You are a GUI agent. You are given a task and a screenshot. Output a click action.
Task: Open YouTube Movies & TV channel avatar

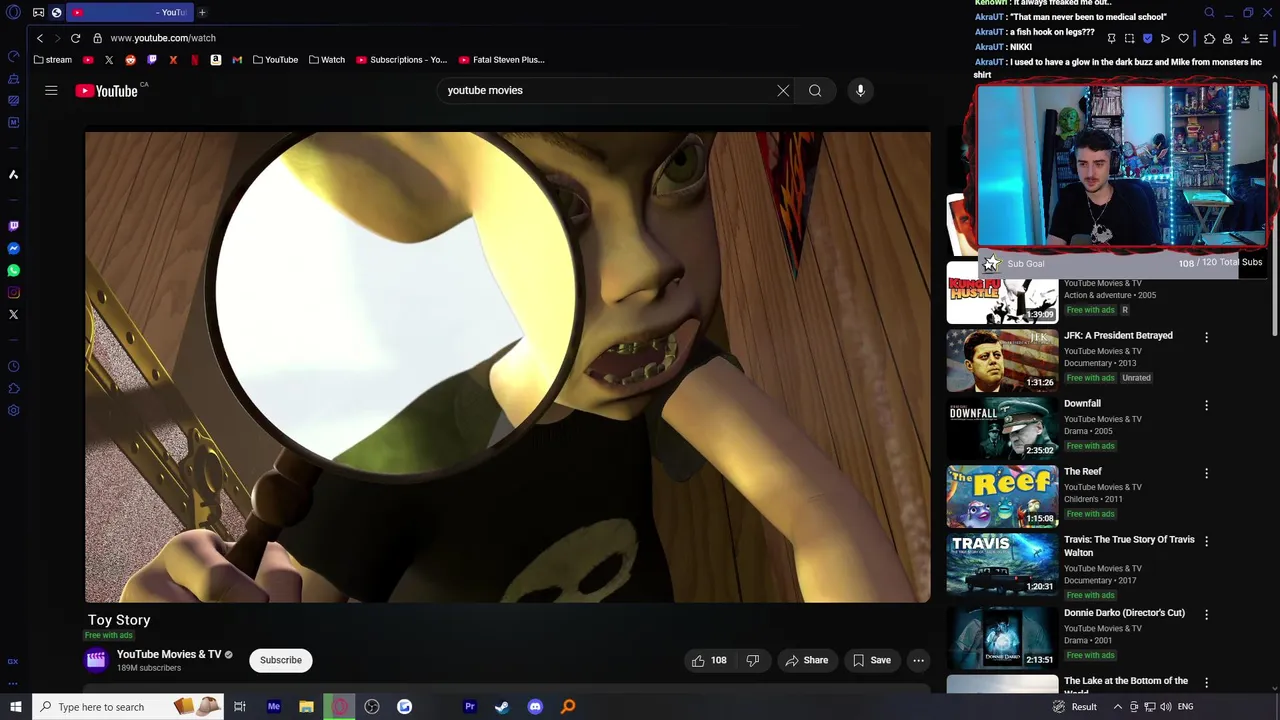pos(96,659)
